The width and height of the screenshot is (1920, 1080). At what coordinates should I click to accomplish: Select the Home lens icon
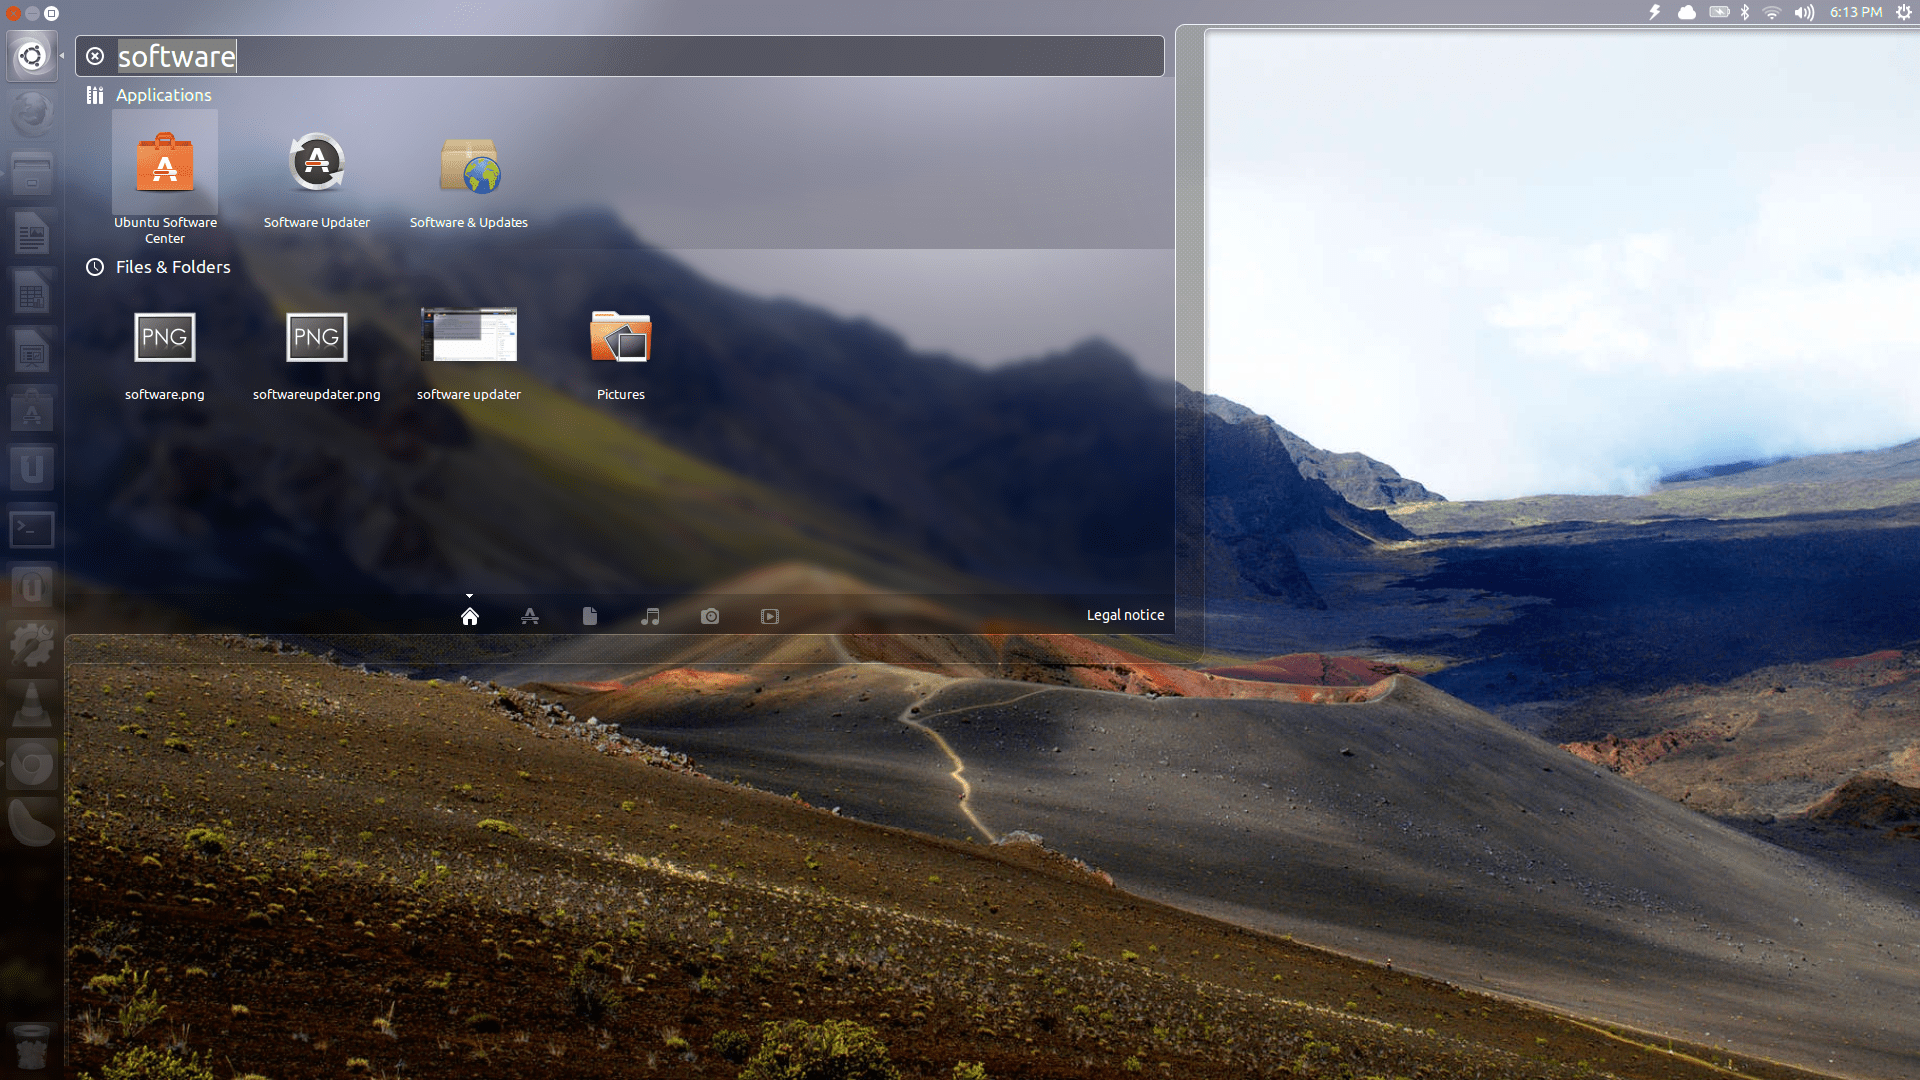[470, 616]
